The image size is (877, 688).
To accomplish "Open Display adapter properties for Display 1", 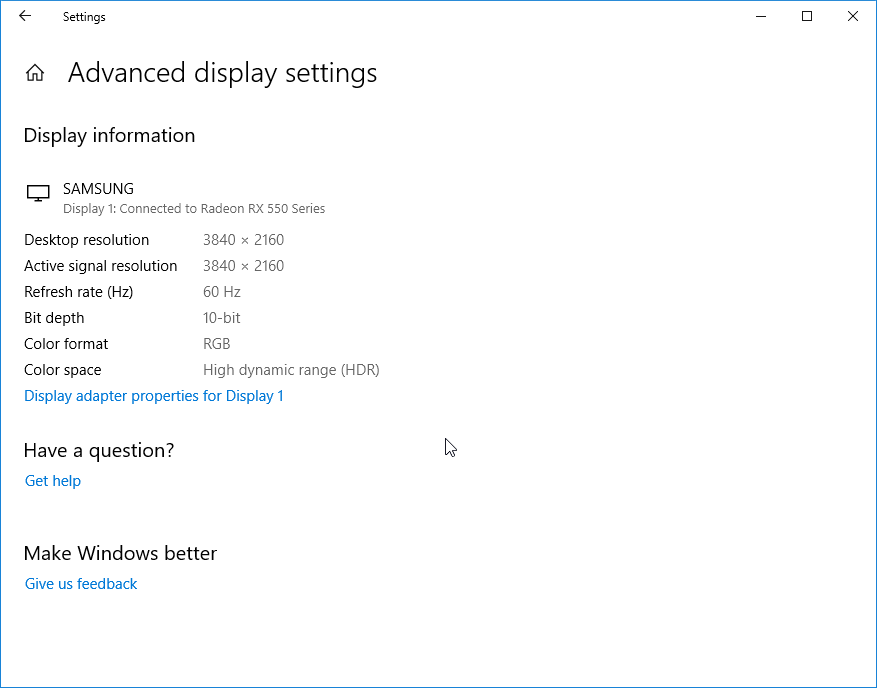I will coord(154,396).
